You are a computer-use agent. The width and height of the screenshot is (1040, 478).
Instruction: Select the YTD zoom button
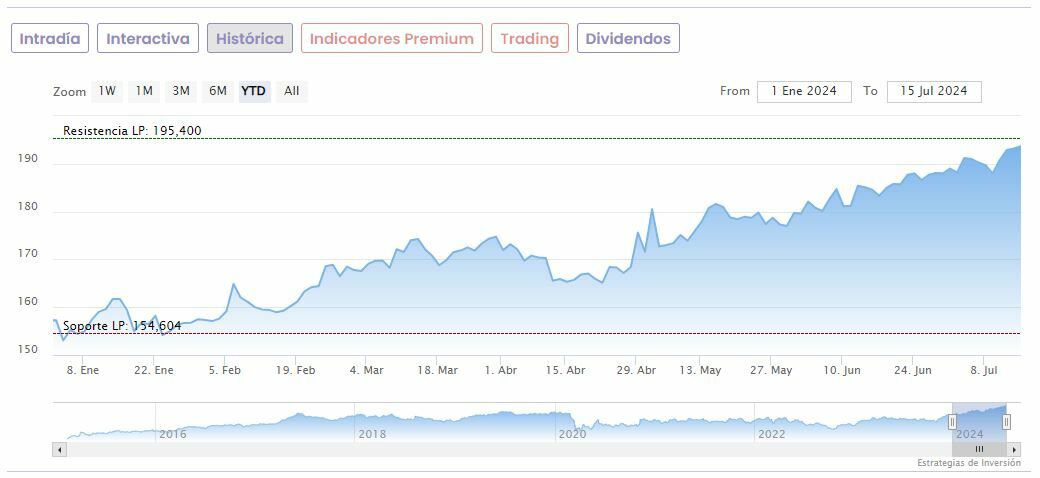pyautogui.click(x=254, y=91)
